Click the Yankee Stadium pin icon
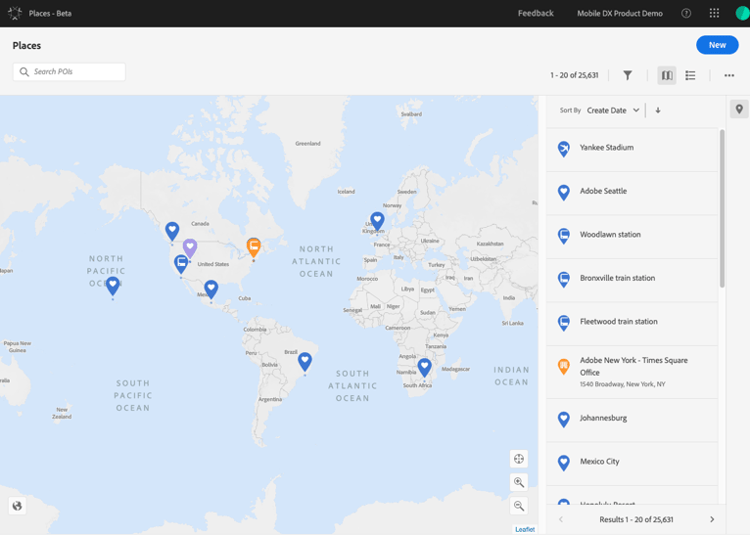The image size is (750, 535). coord(564,149)
